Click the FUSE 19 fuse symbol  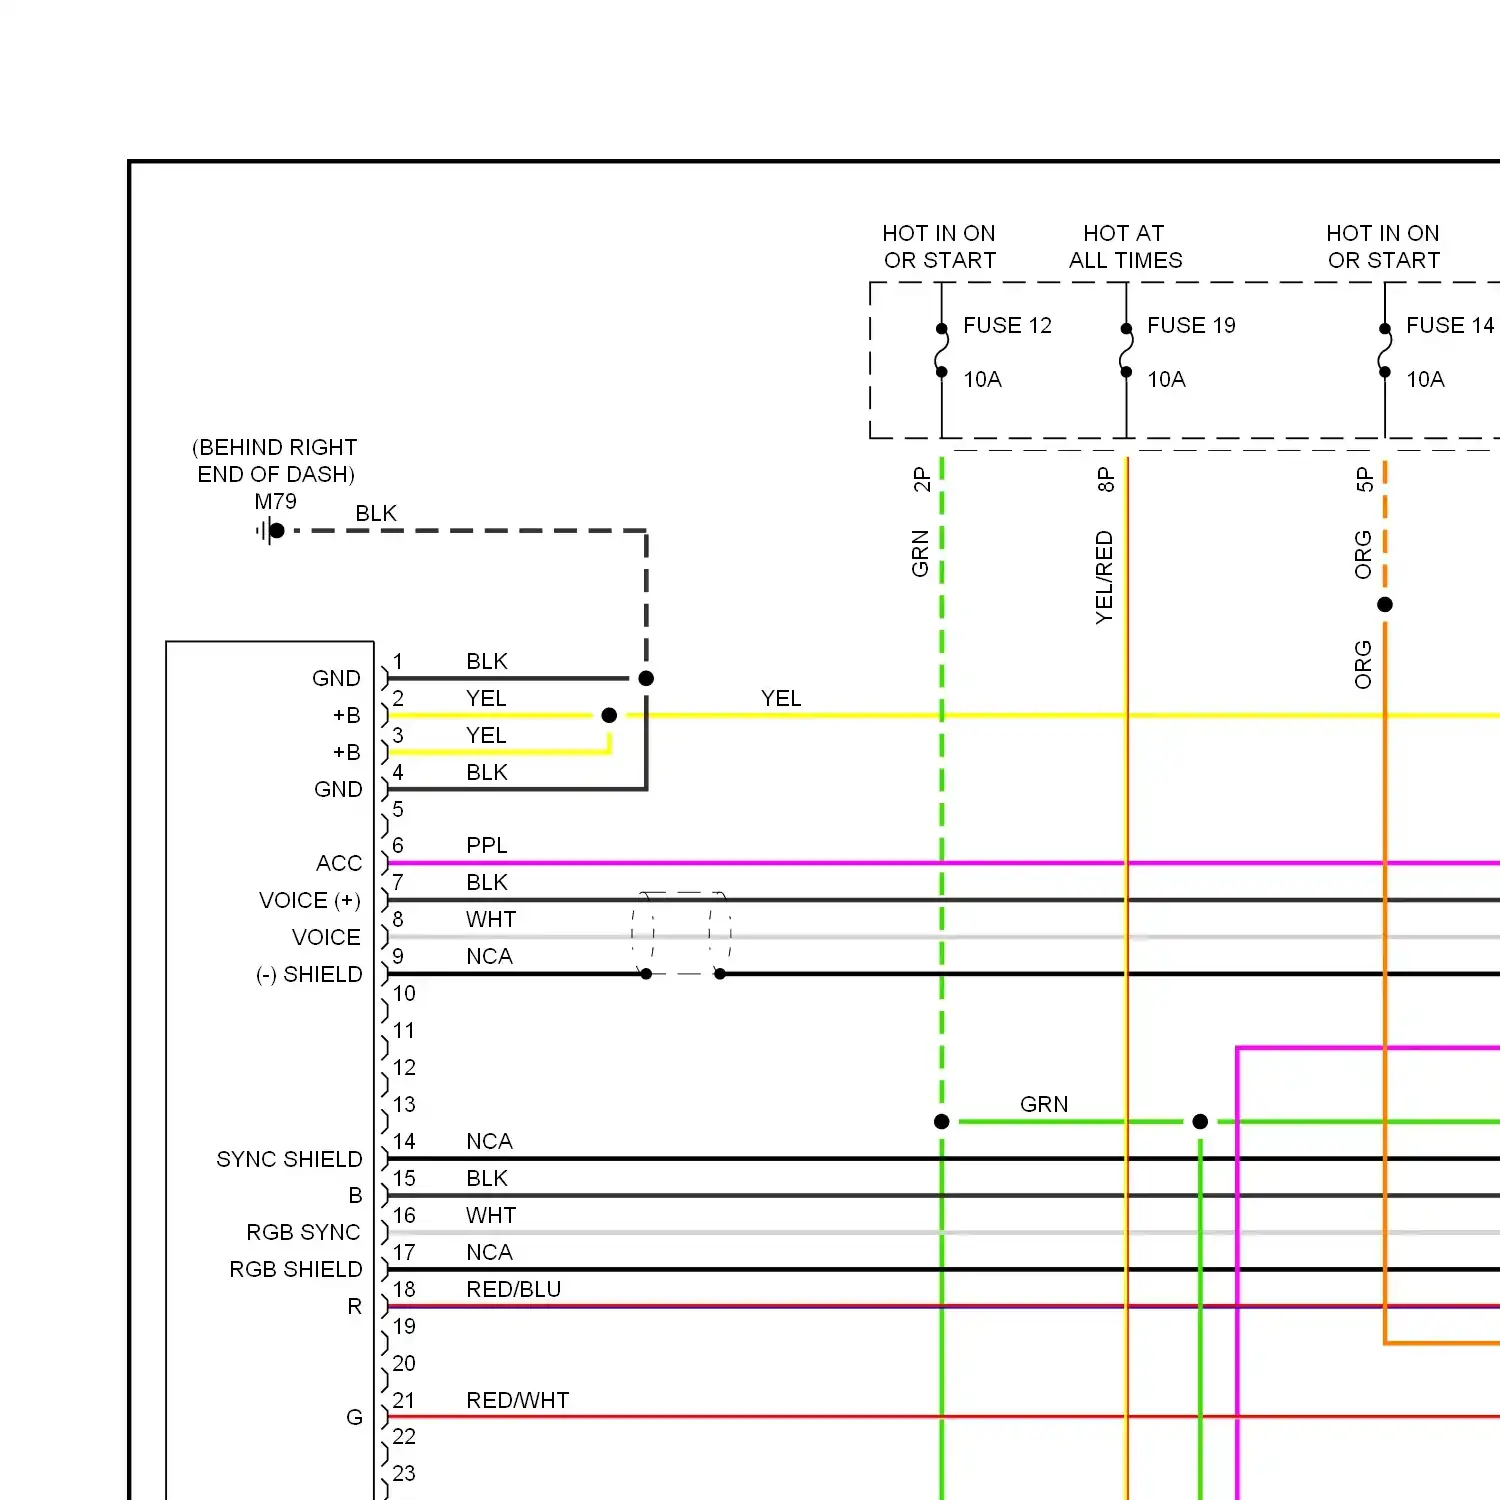(1126, 350)
